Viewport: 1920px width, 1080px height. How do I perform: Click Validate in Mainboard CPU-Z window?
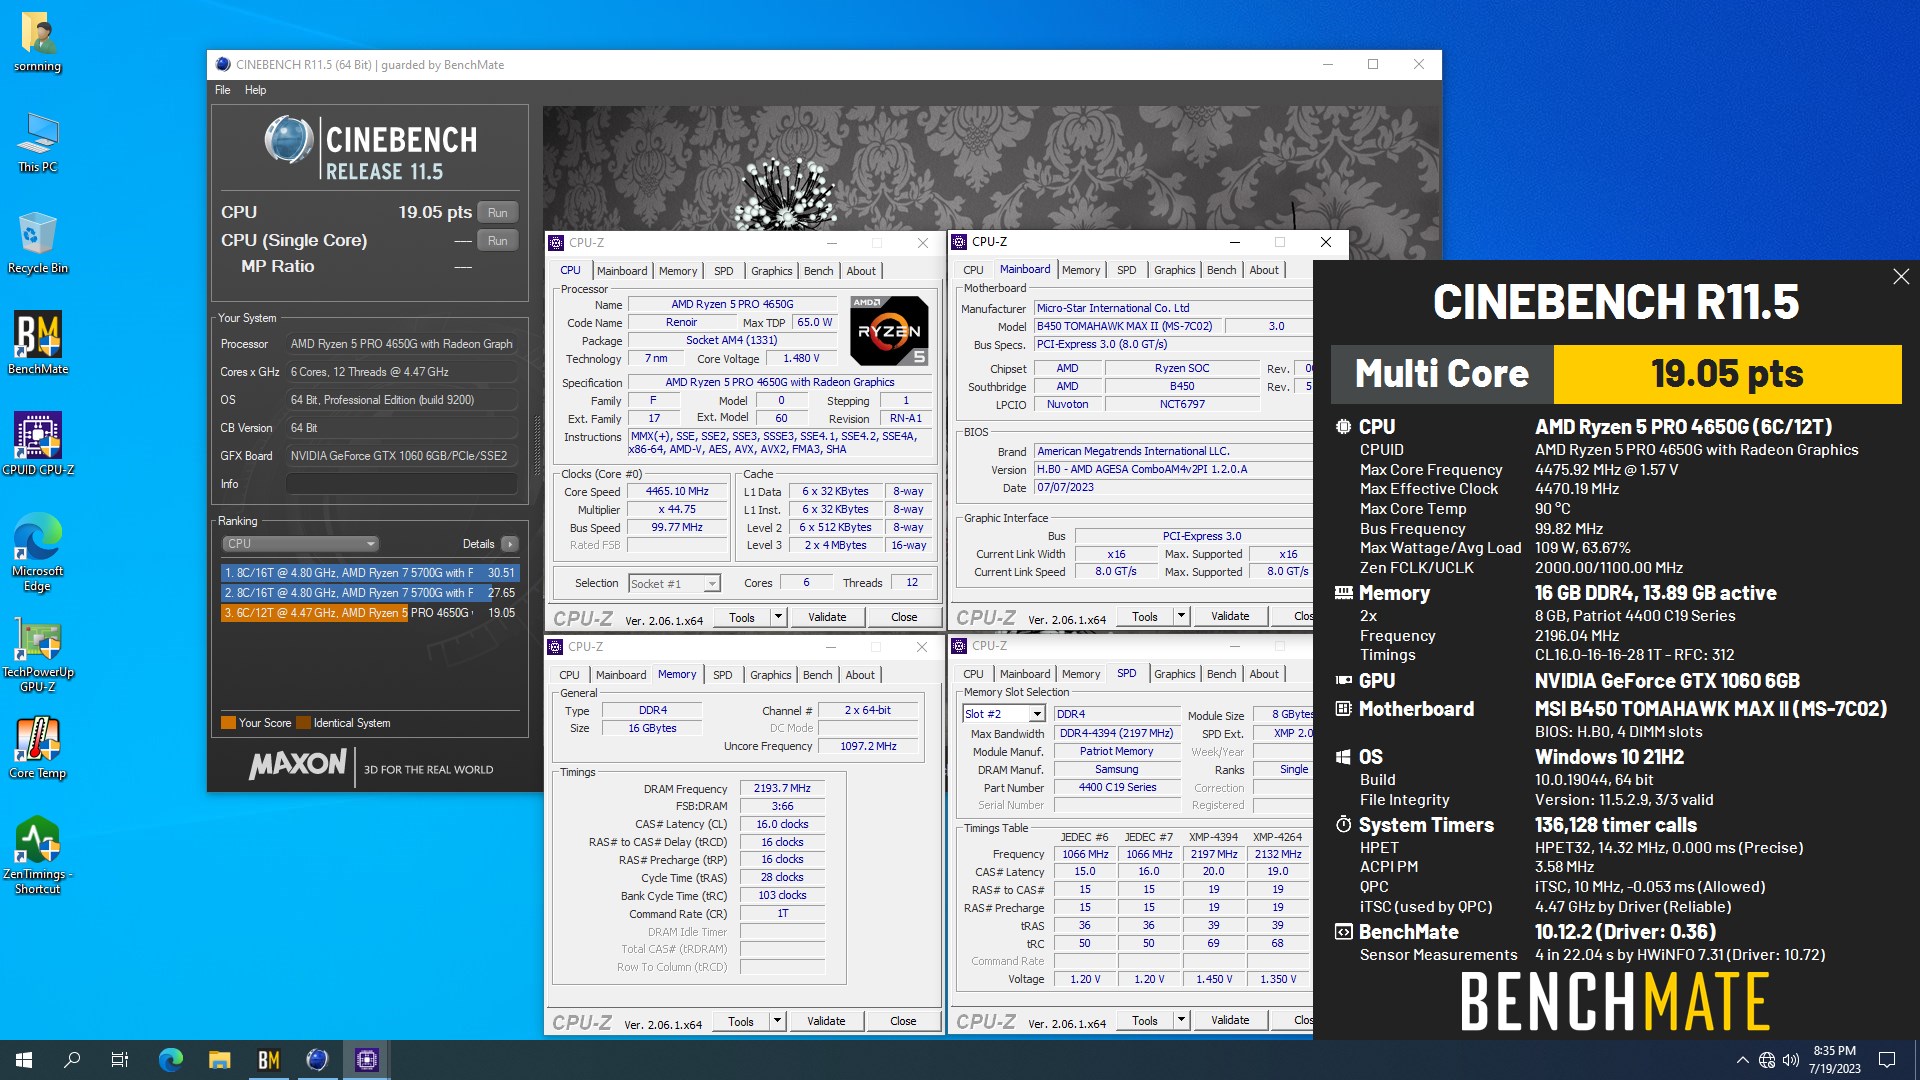click(1230, 616)
